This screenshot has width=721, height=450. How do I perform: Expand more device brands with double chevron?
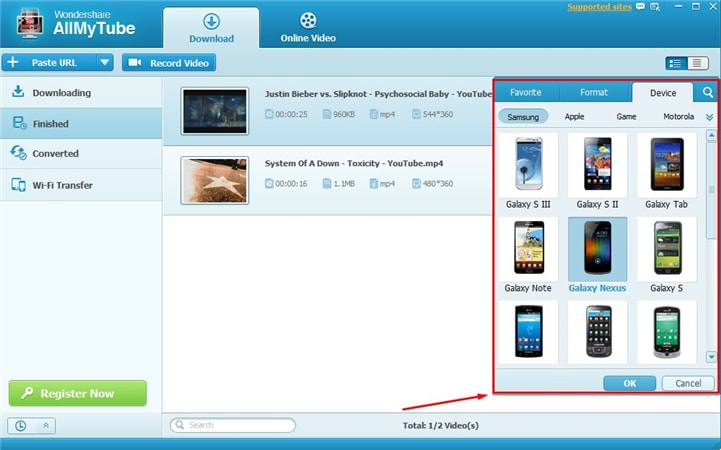pos(710,118)
